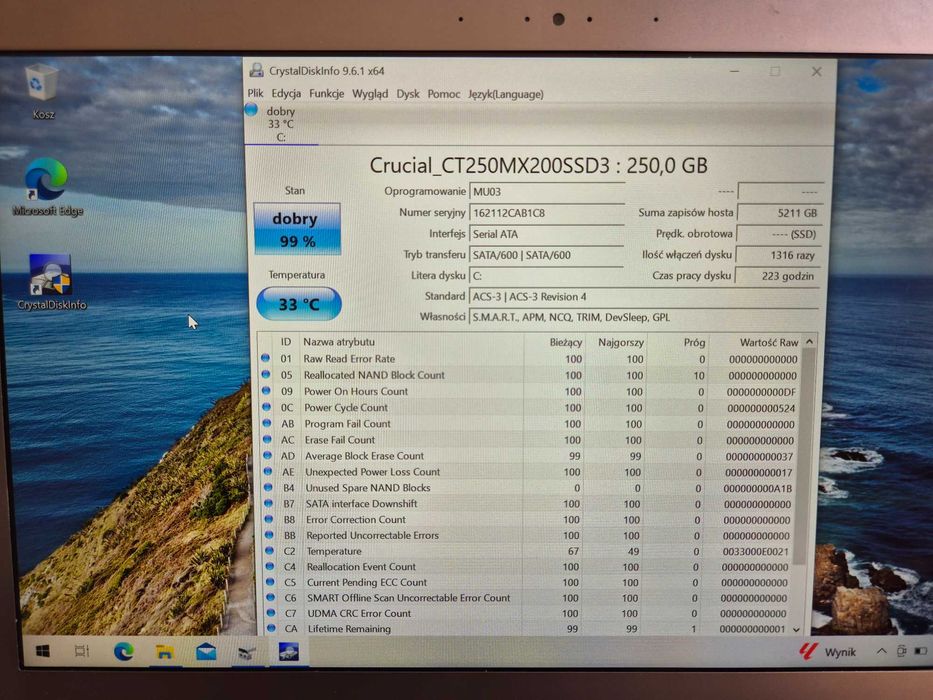The height and width of the screenshot is (700, 933).
Task: Click the Czas pracy dysku value 223 godzin
Action: tap(778, 276)
